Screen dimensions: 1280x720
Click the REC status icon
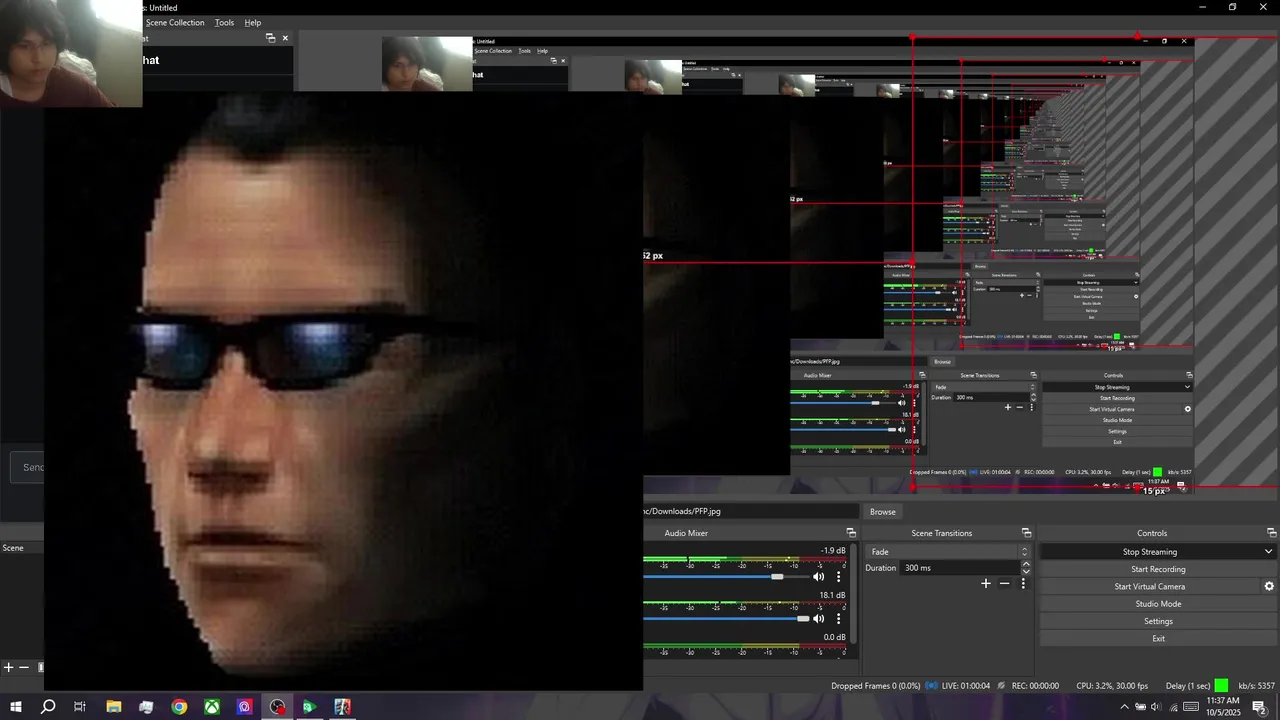click(1001, 686)
